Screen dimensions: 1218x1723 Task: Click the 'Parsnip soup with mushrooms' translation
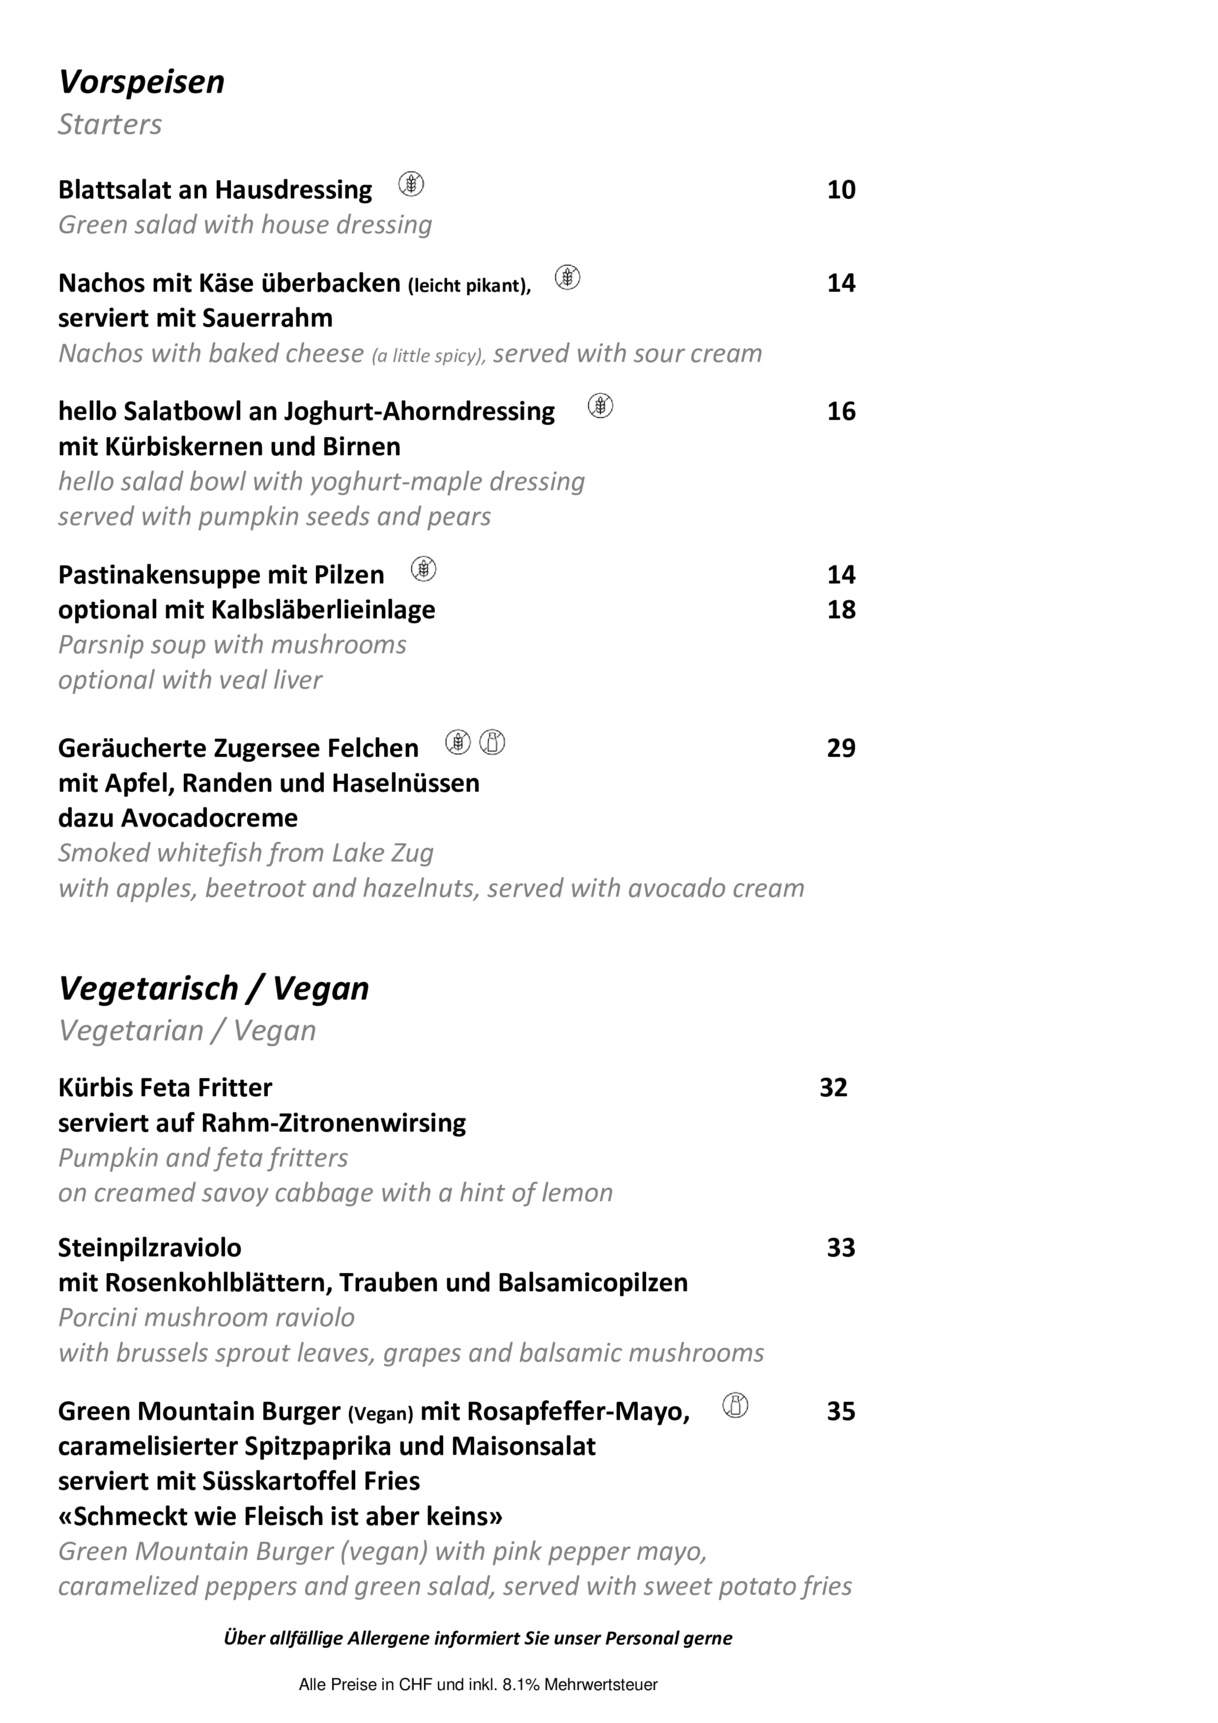tap(232, 644)
